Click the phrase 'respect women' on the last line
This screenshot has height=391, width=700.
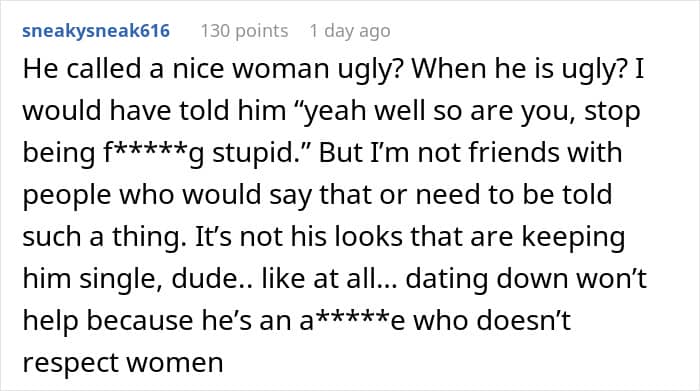pyautogui.click(x=123, y=363)
